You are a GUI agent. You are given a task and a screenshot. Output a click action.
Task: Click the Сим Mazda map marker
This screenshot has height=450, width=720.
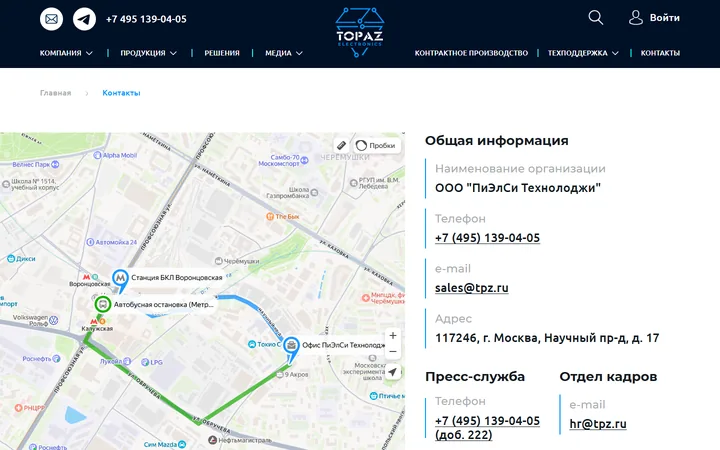(165, 444)
